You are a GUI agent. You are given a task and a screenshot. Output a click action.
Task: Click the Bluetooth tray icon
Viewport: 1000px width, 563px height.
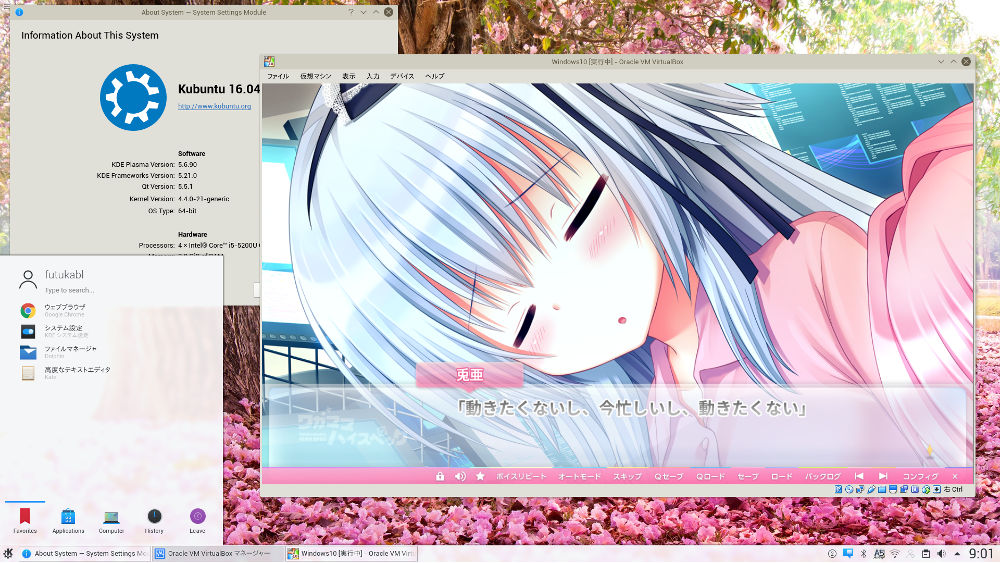coord(864,553)
